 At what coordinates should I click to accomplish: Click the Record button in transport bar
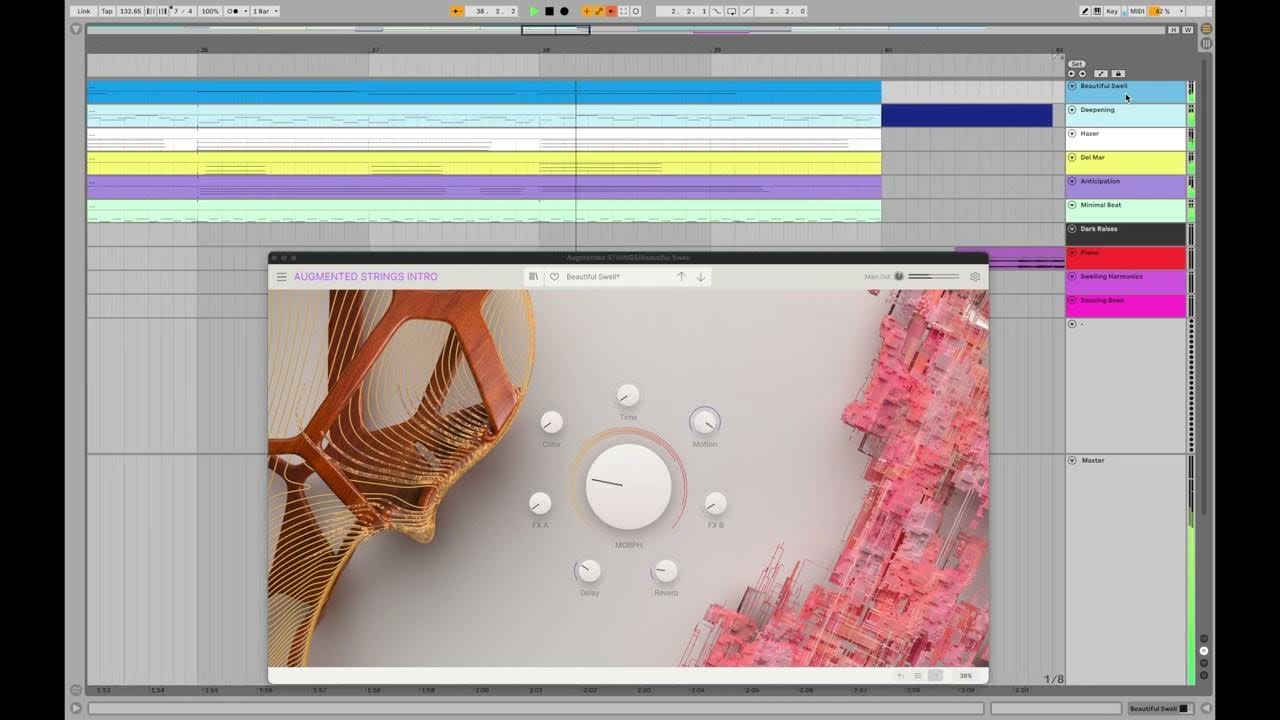tap(564, 11)
